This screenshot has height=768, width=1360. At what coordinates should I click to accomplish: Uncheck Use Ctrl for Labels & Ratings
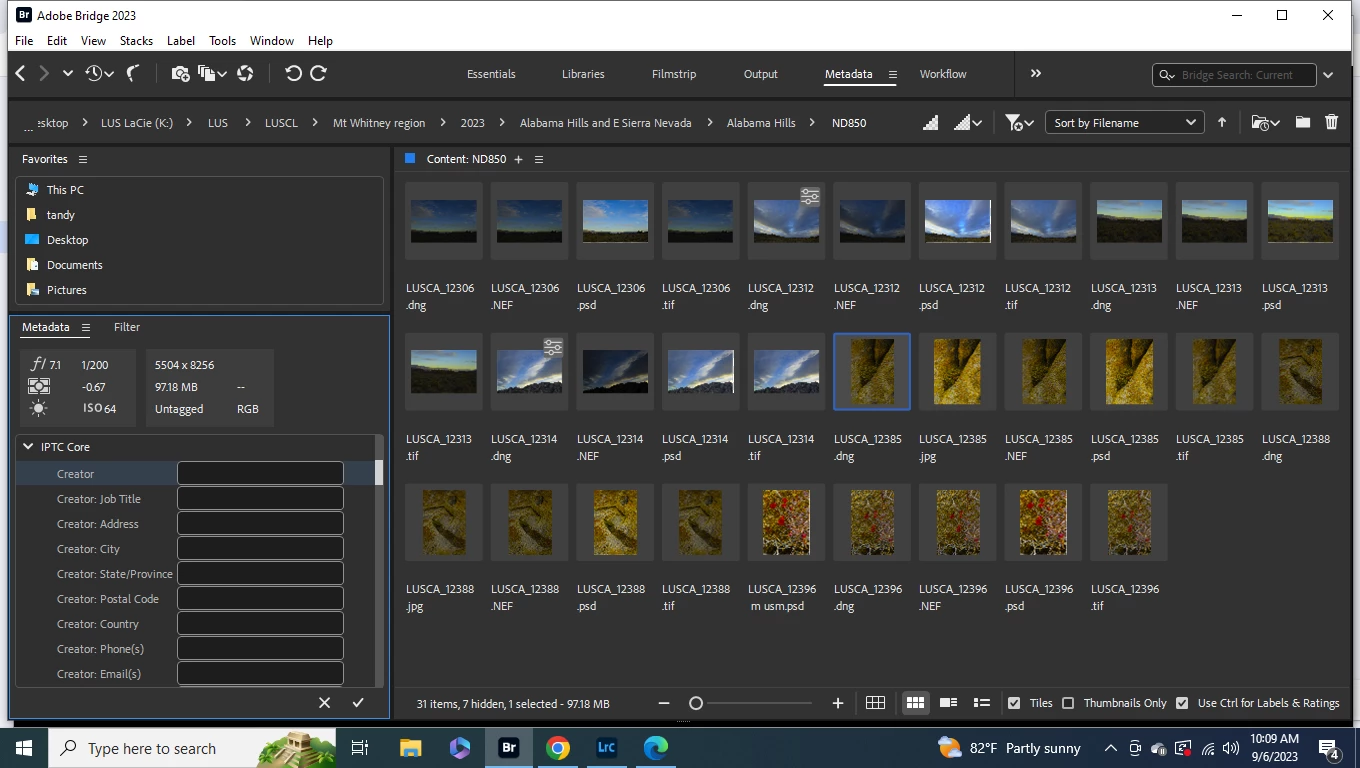1182,703
